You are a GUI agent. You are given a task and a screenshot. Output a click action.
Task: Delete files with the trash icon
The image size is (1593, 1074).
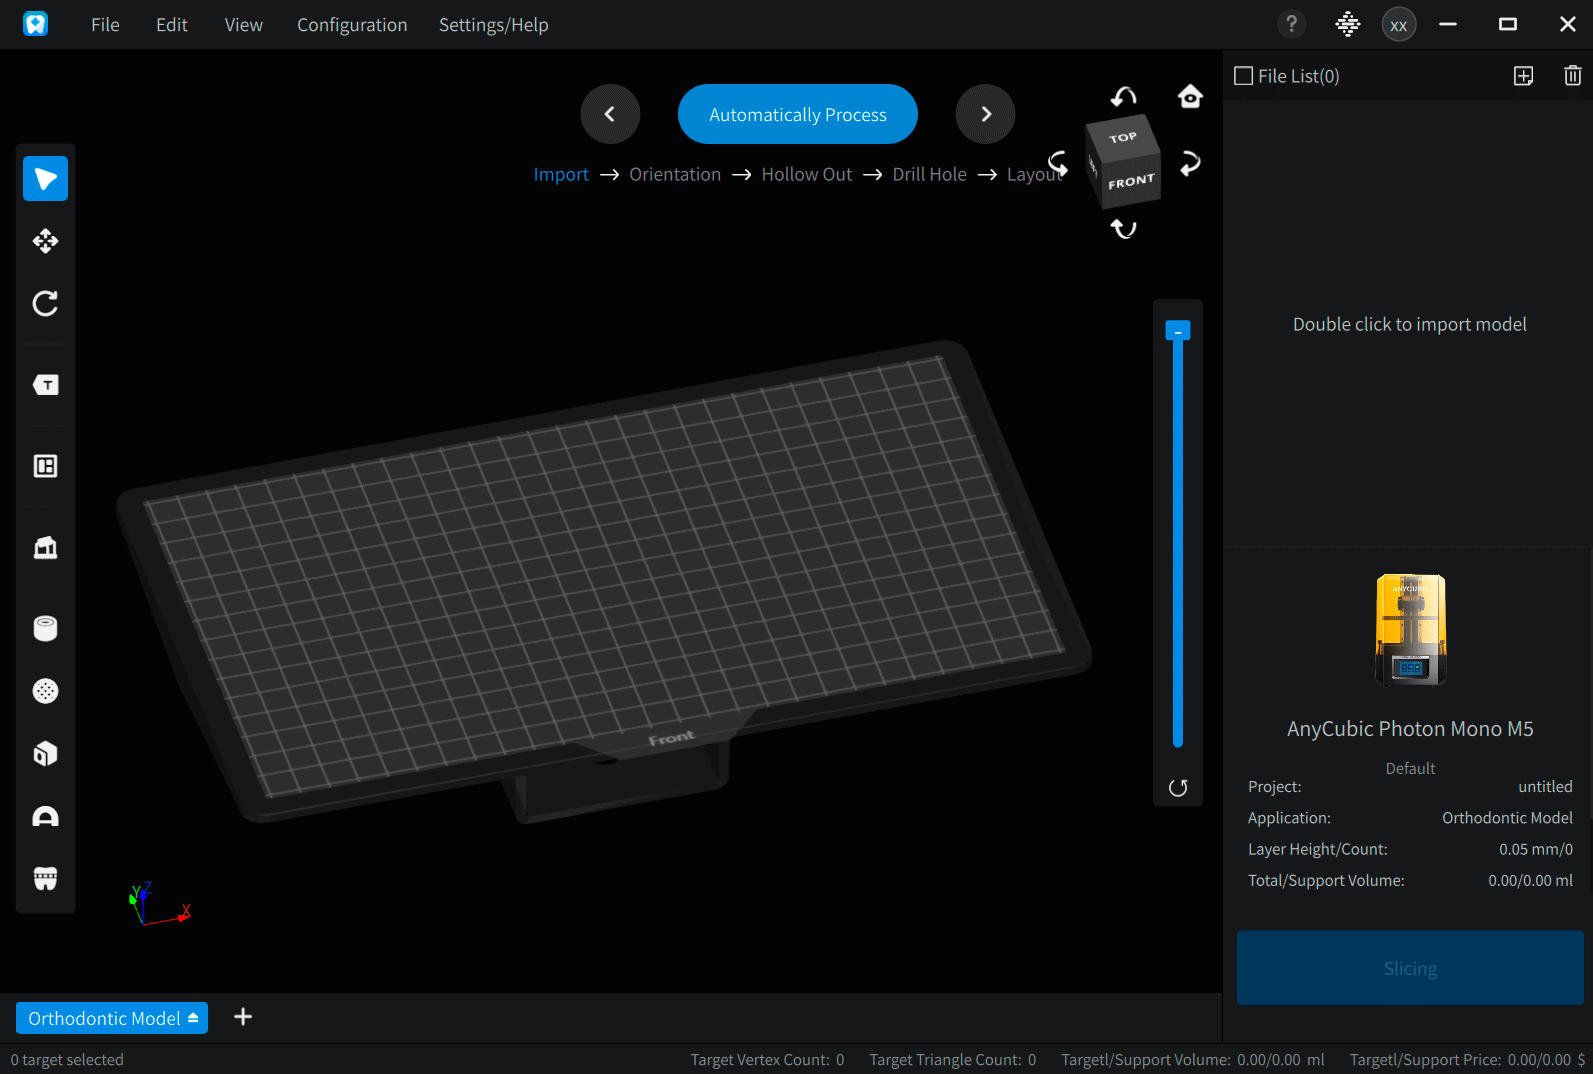1572,76
